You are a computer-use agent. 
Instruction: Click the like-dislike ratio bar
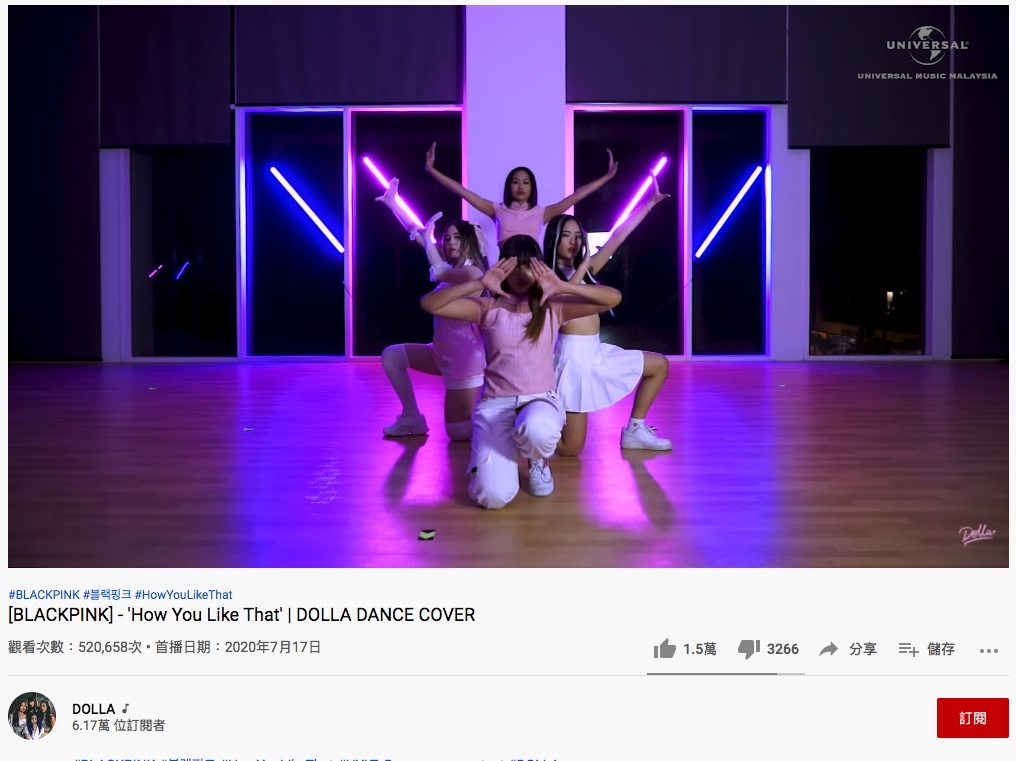[726, 673]
